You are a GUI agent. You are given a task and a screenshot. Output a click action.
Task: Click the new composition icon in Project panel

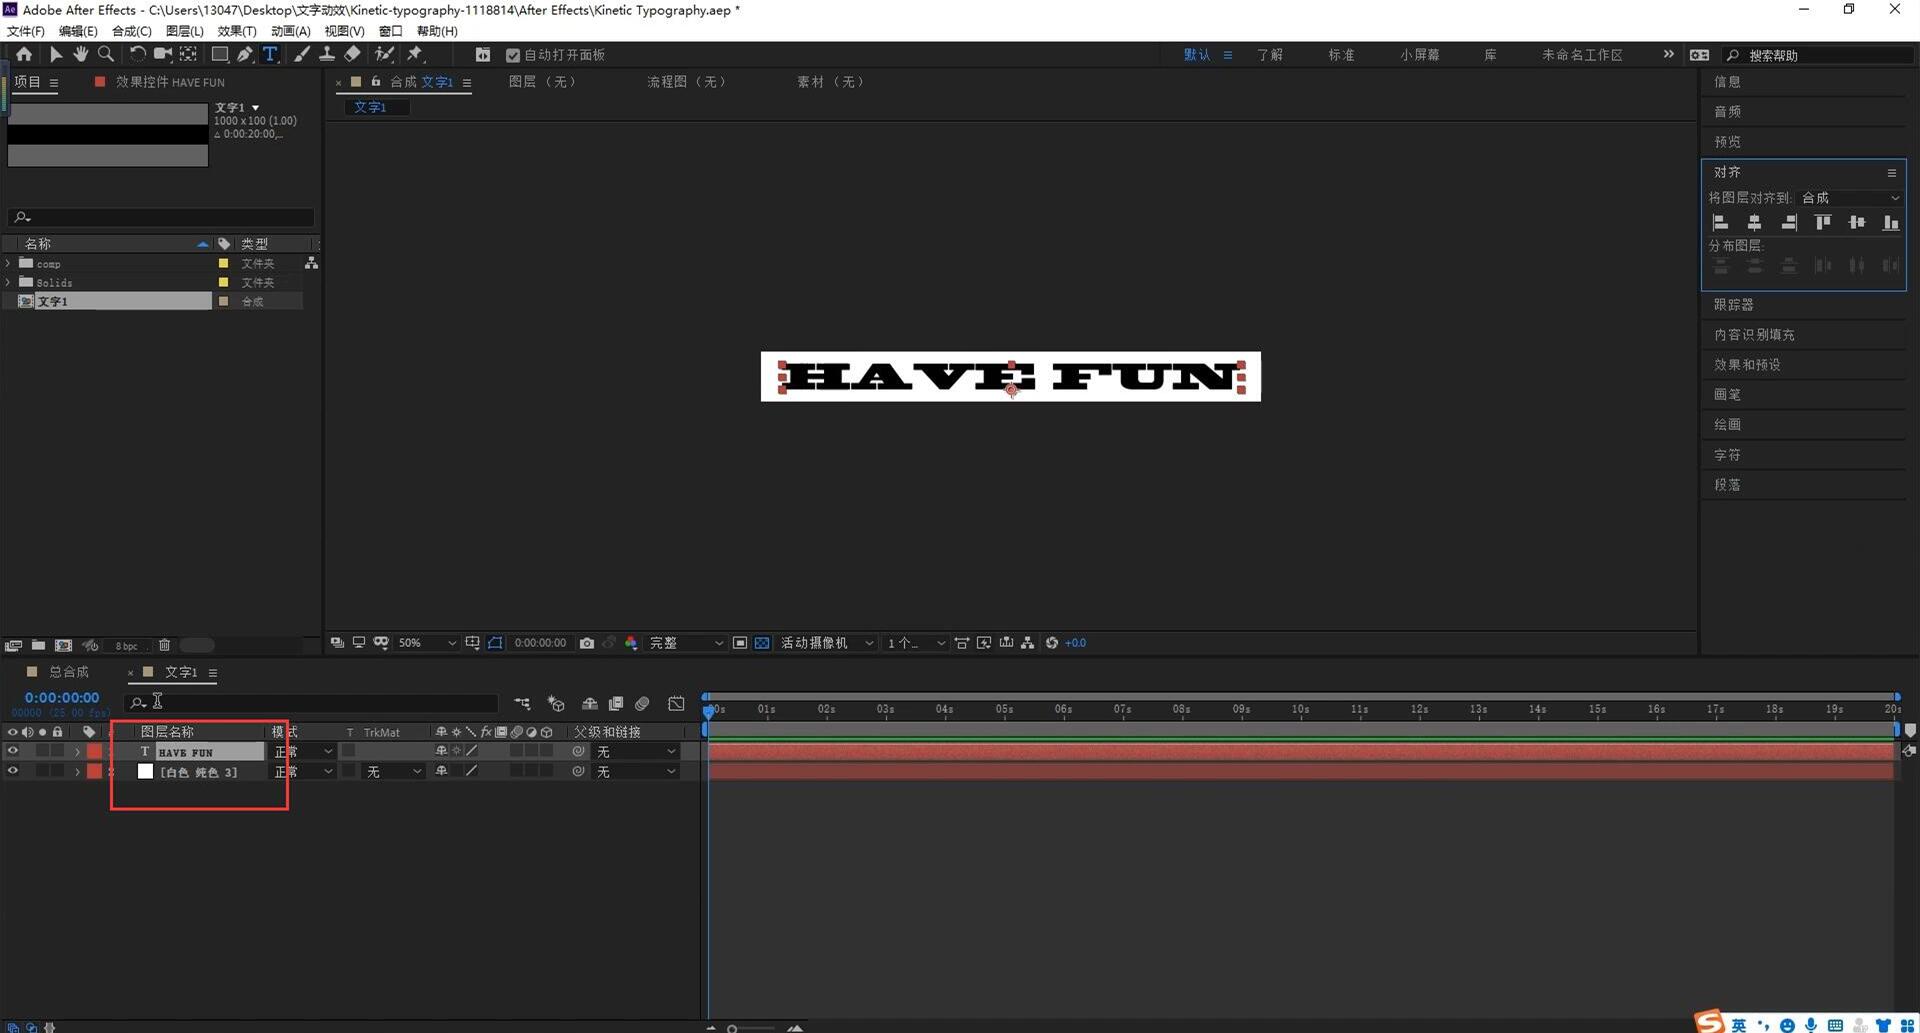coord(64,646)
